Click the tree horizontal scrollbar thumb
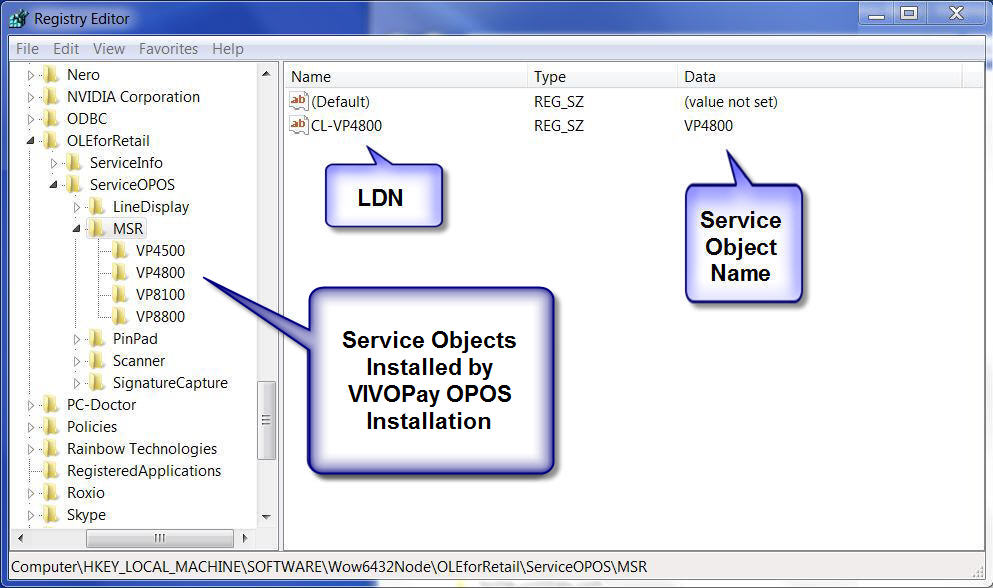Screen dimensions: 993x588 [160, 539]
